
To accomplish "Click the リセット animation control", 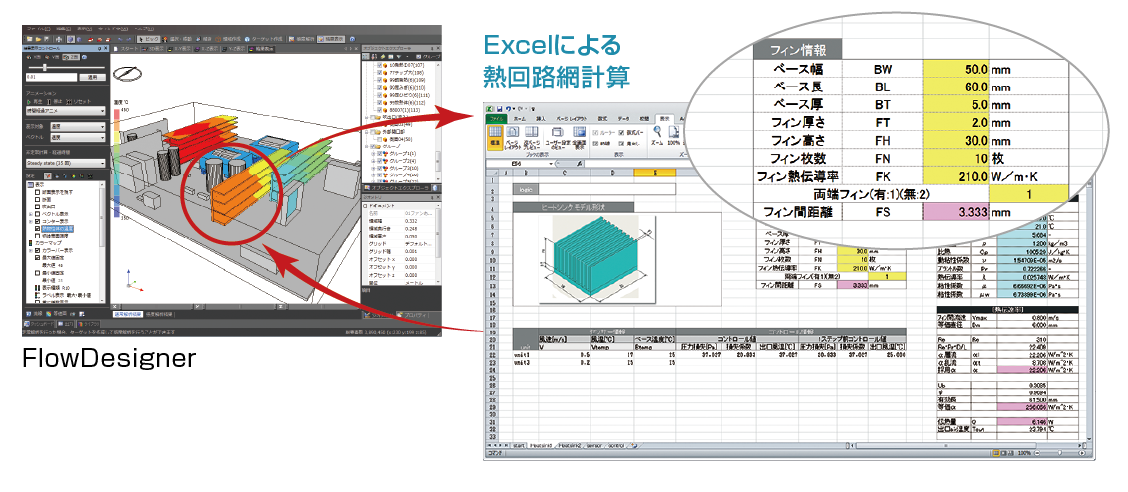I will pyautogui.click(x=79, y=101).
